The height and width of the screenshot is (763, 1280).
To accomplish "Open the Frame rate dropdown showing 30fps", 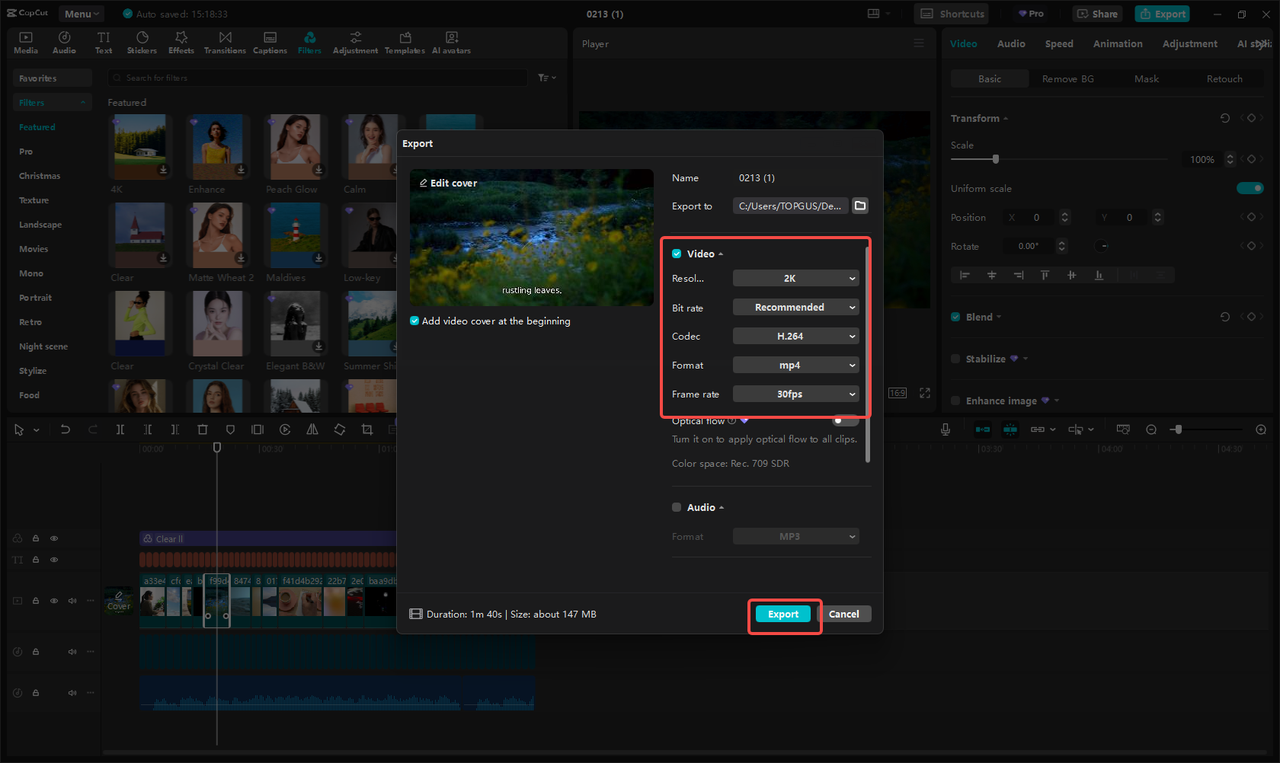I will tap(795, 394).
